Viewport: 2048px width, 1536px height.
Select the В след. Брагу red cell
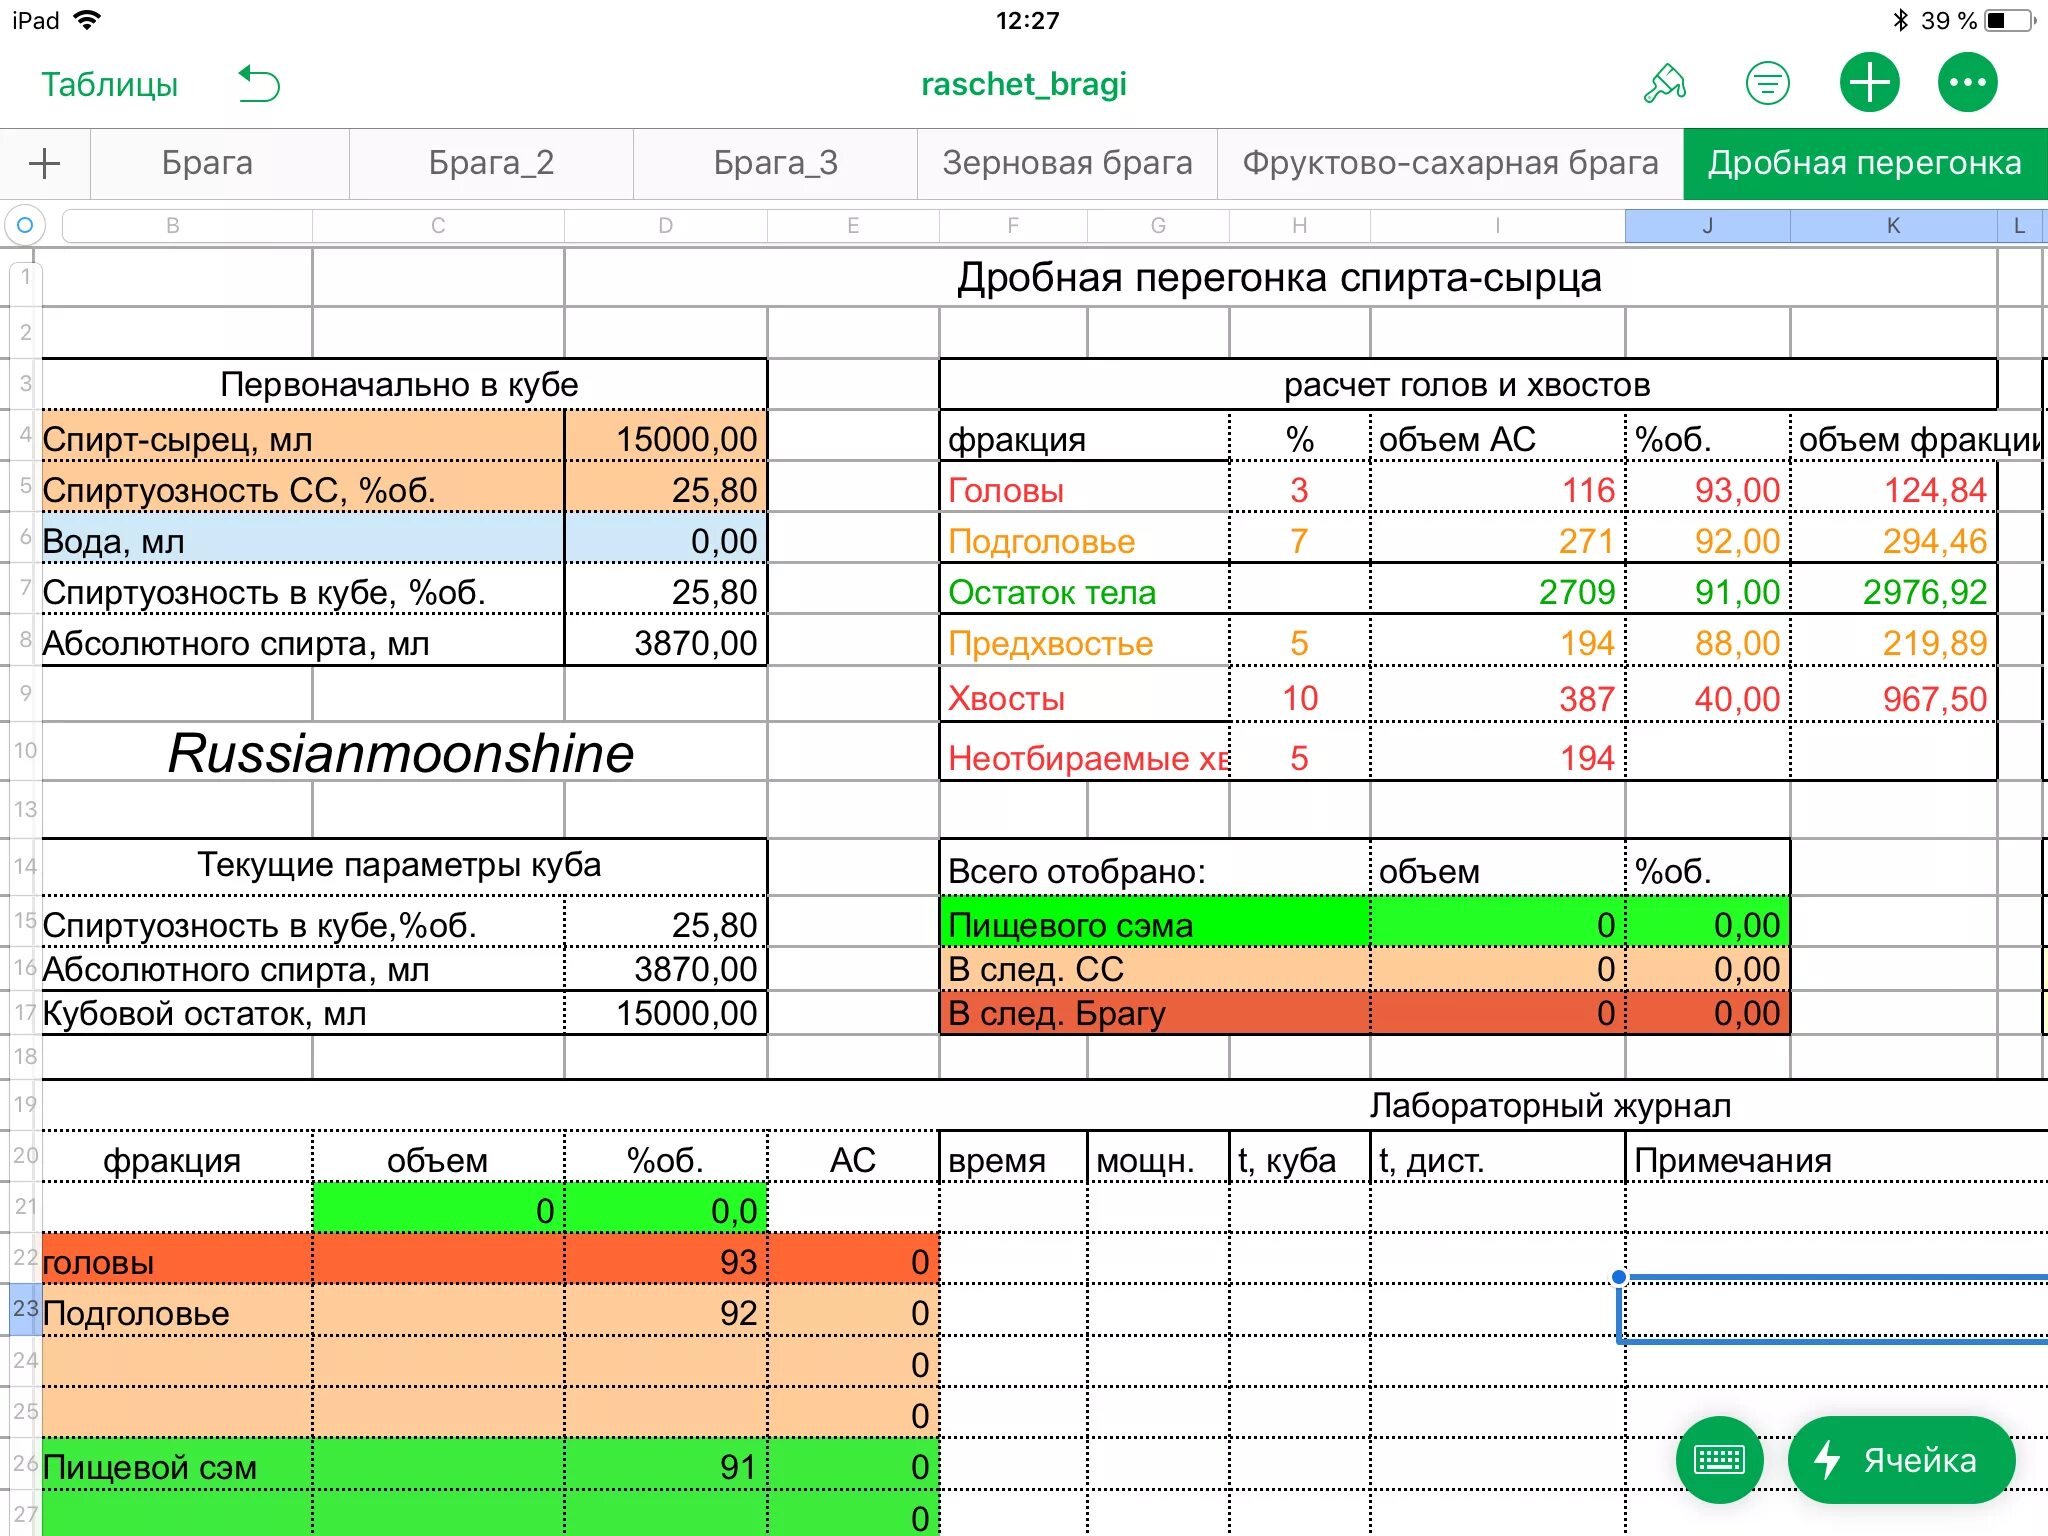1155,1012
